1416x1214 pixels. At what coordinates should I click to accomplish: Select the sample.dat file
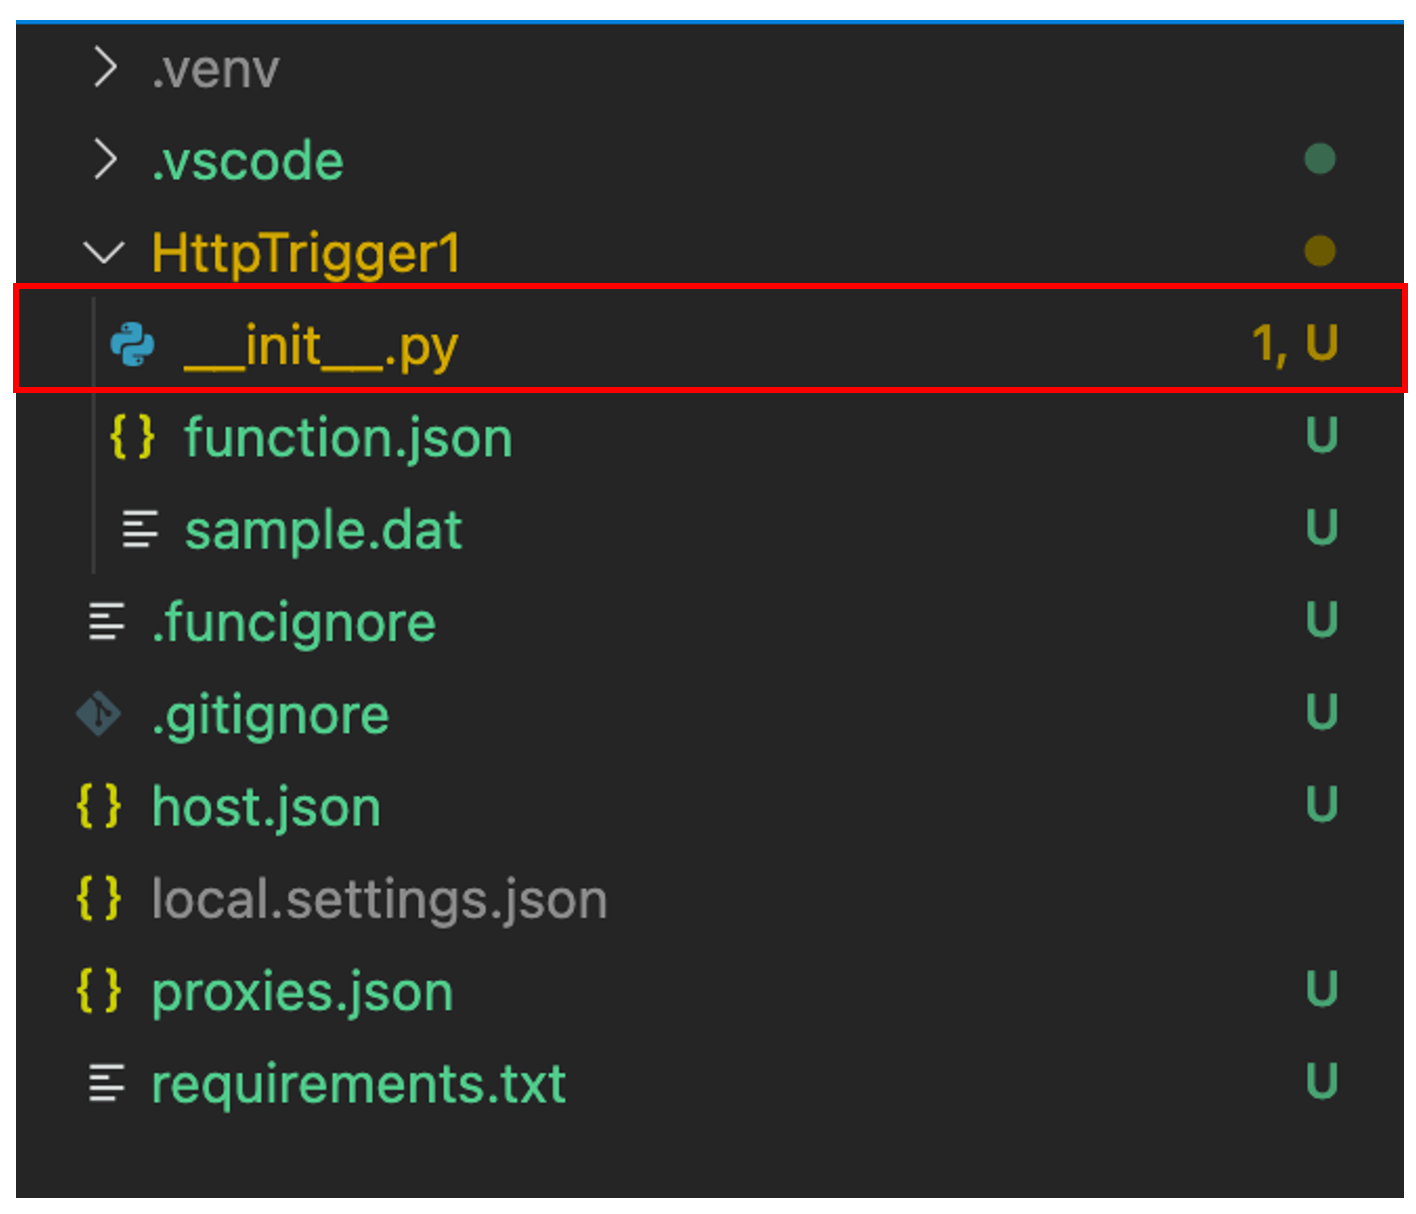pyautogui.click(x=323, y=530)
